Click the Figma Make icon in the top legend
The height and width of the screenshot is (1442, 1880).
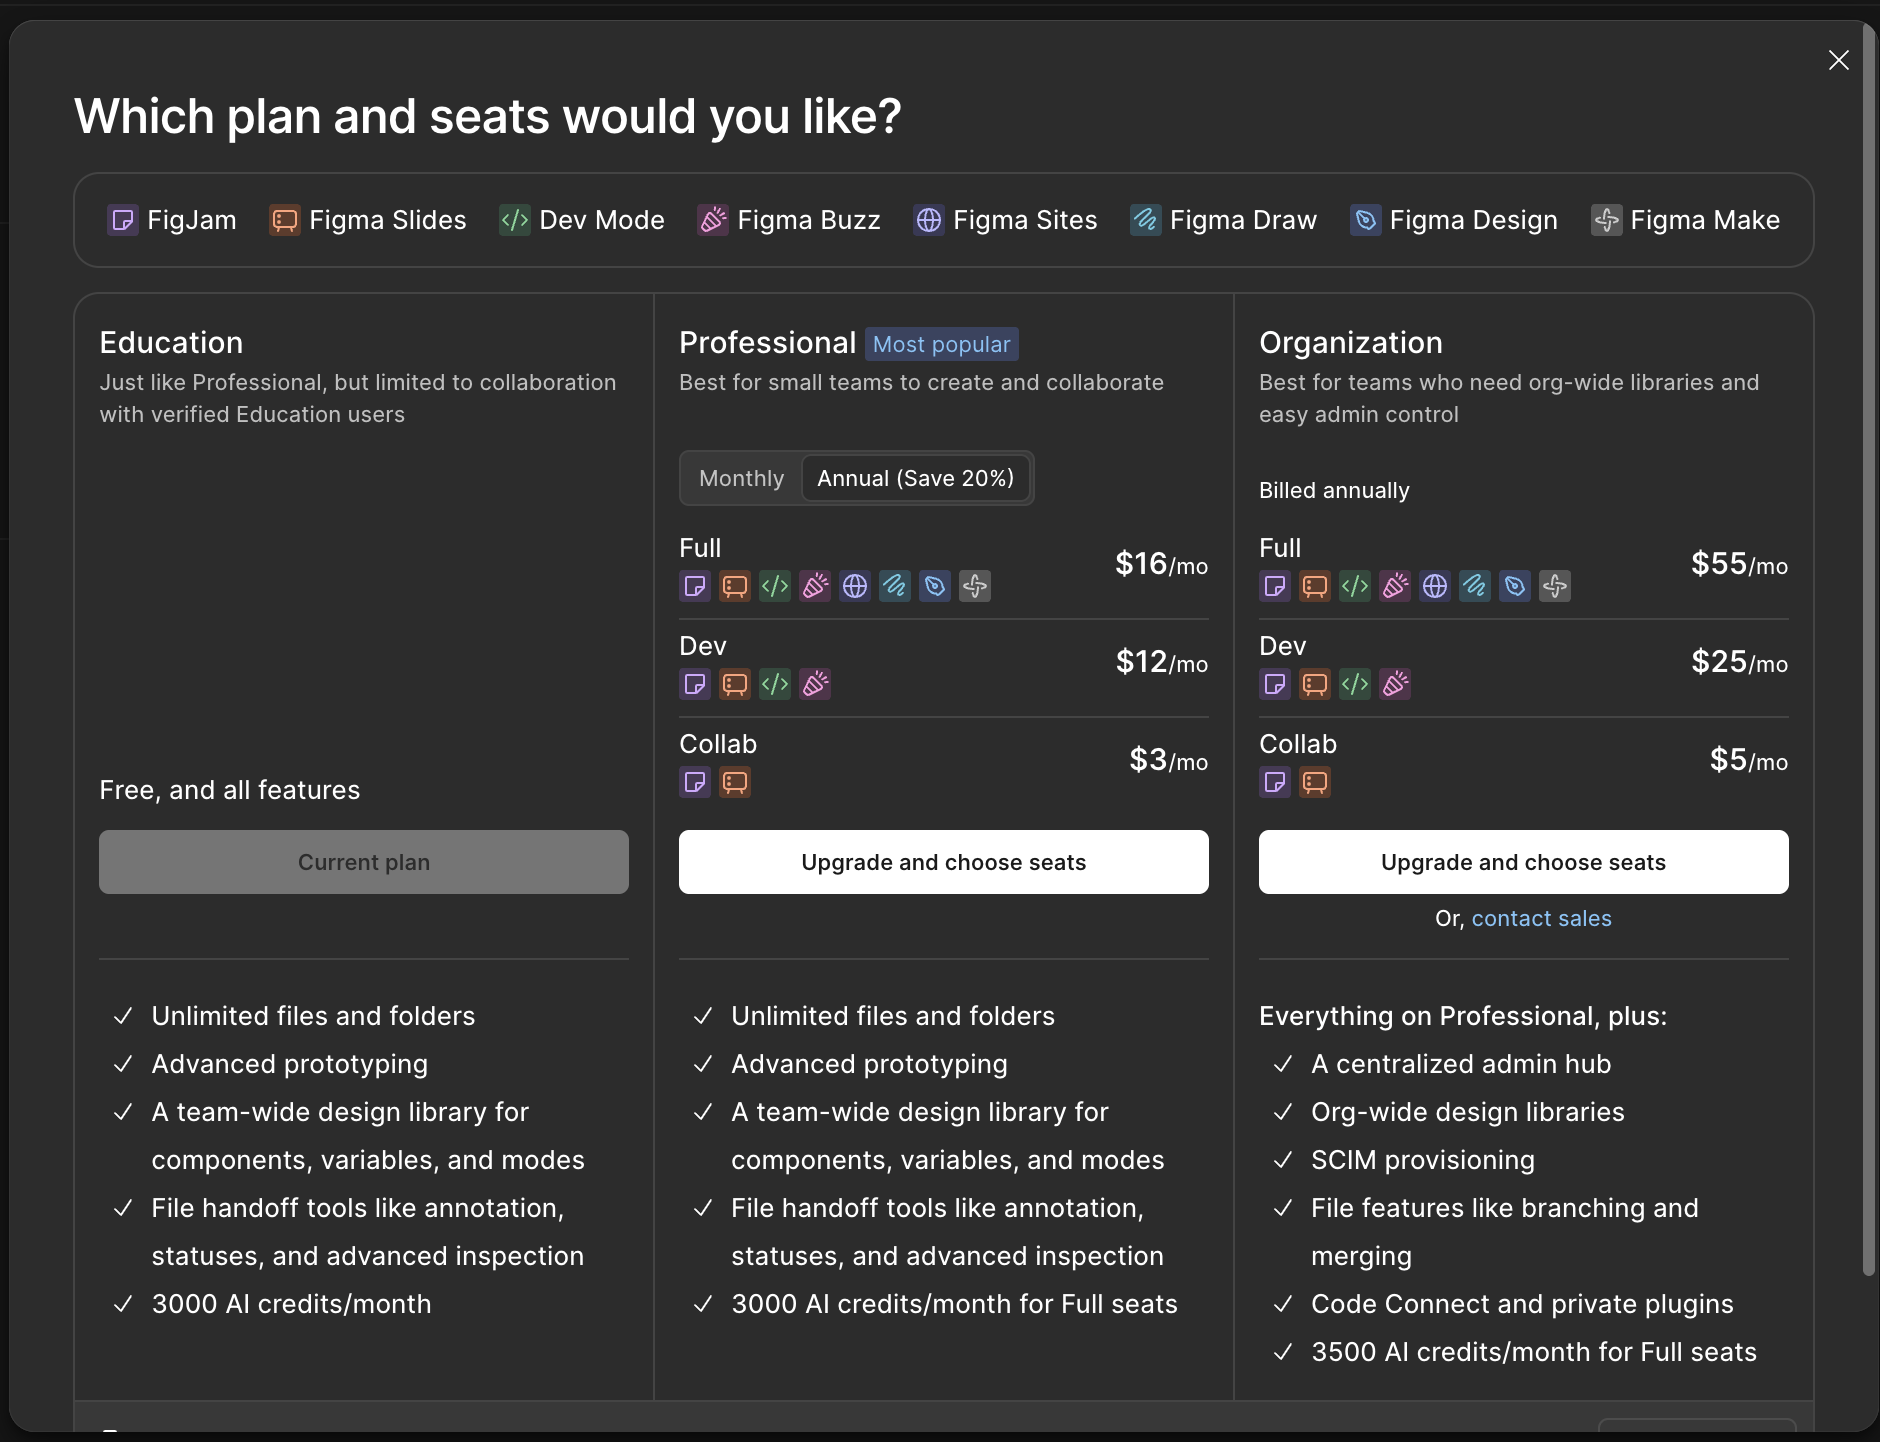click(x=1606, y=220)
